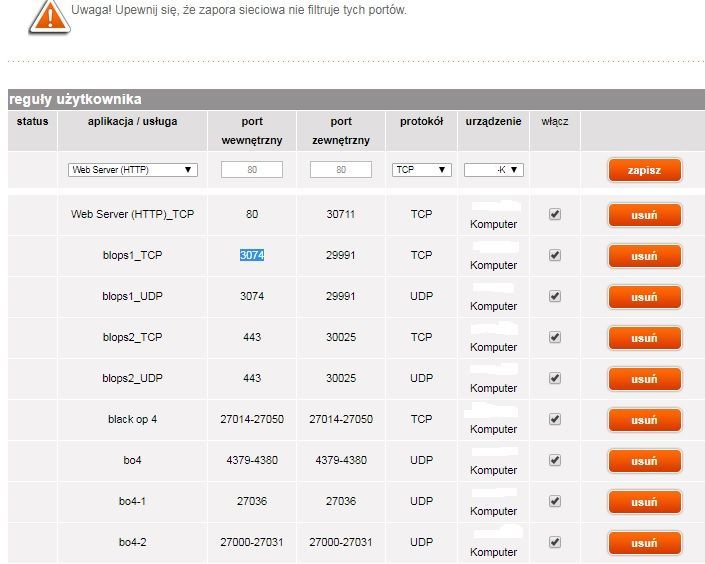Viewport: 705px width, 564px height.
Task: Remove the Web Server (HTTP)_TCP rule with usuń
Action: point(644,215)
